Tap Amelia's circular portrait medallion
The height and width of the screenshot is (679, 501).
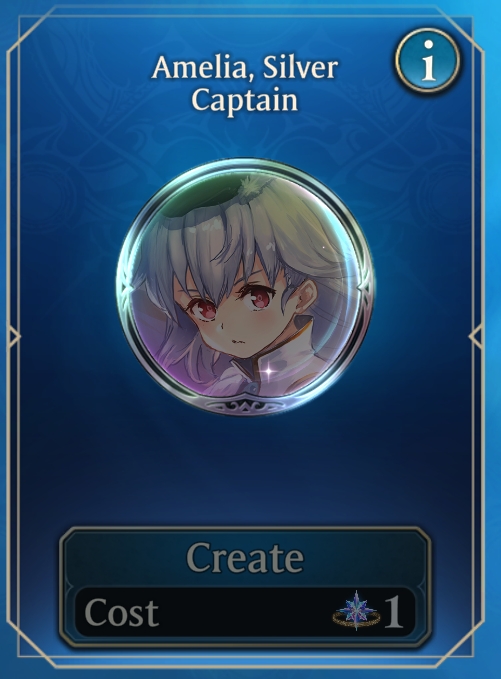coord(246,287)
